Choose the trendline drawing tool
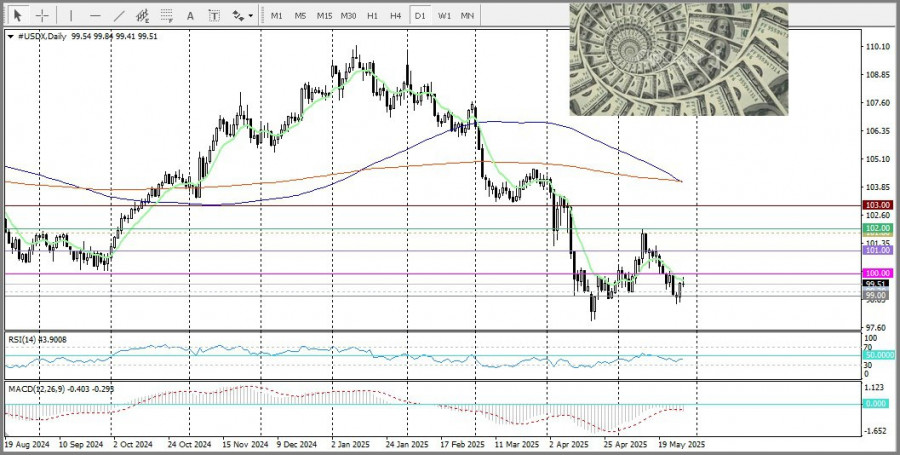This screenshot has height=455, width=900. click(119, 15)
